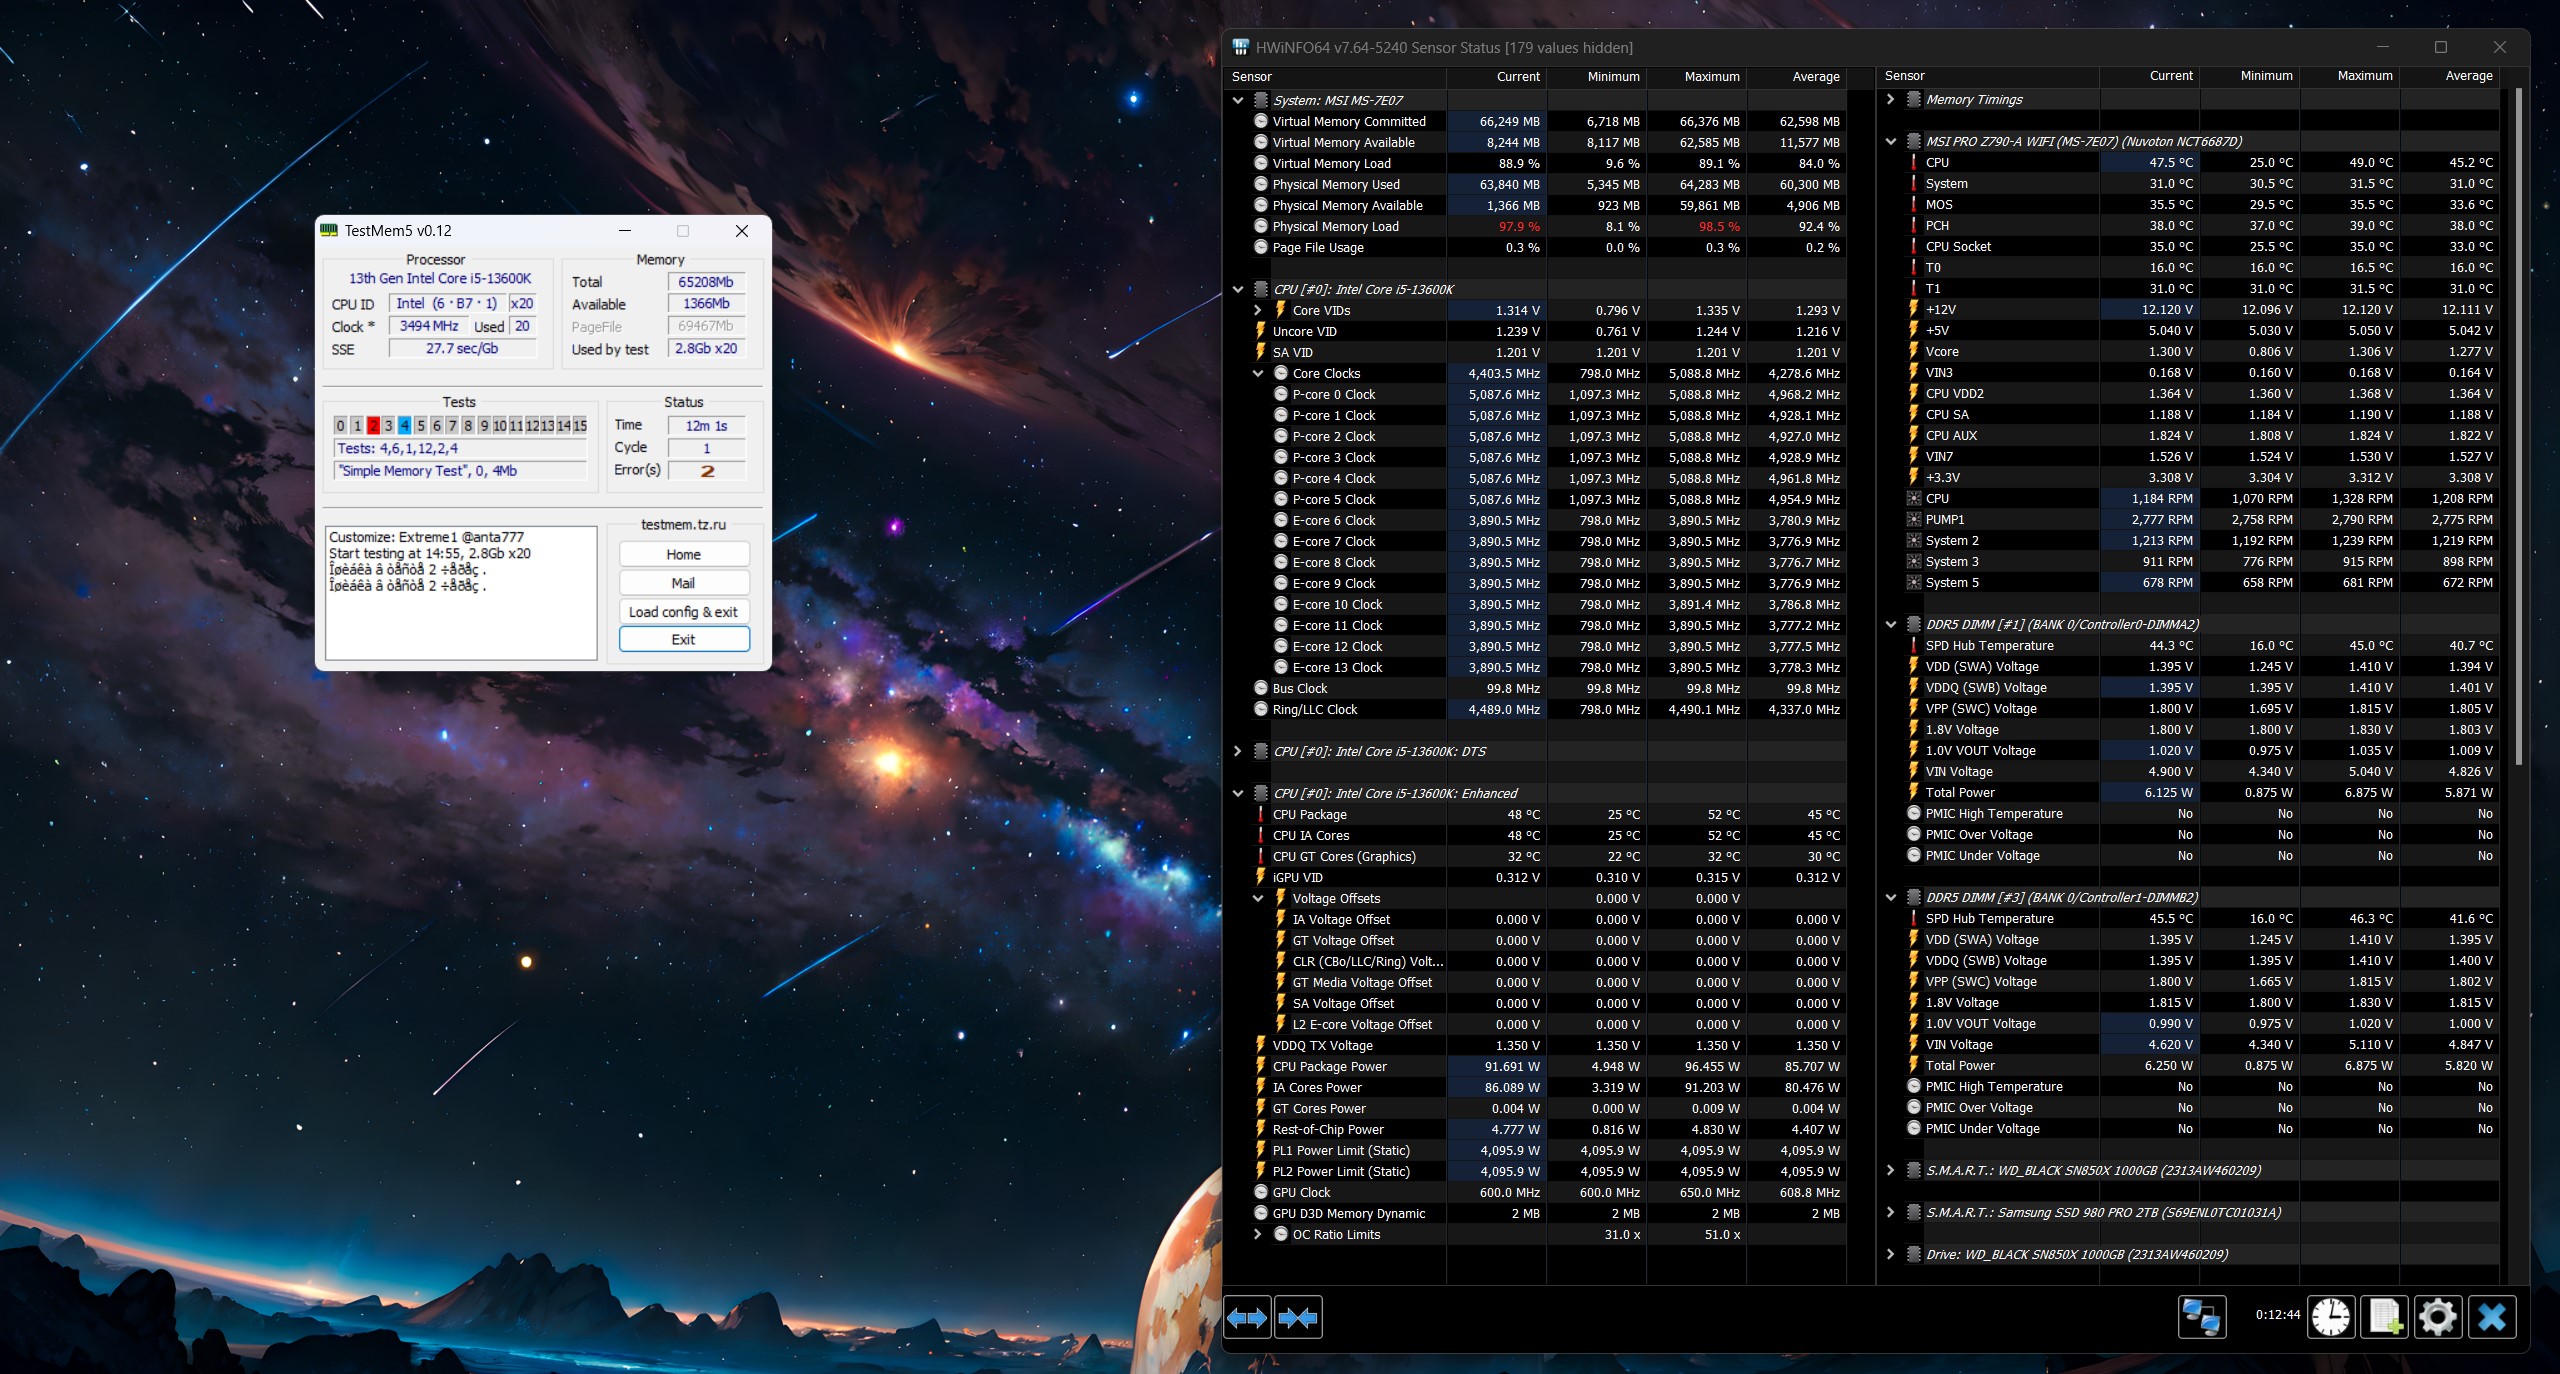Collapse the Core Clocks sub-tree
The image size is (2560, 1374).
(1258, 373)
